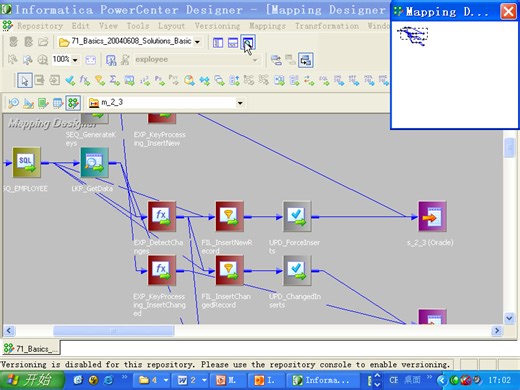
Task: Open the Versioning menu
Action: [x=217, y=26]
